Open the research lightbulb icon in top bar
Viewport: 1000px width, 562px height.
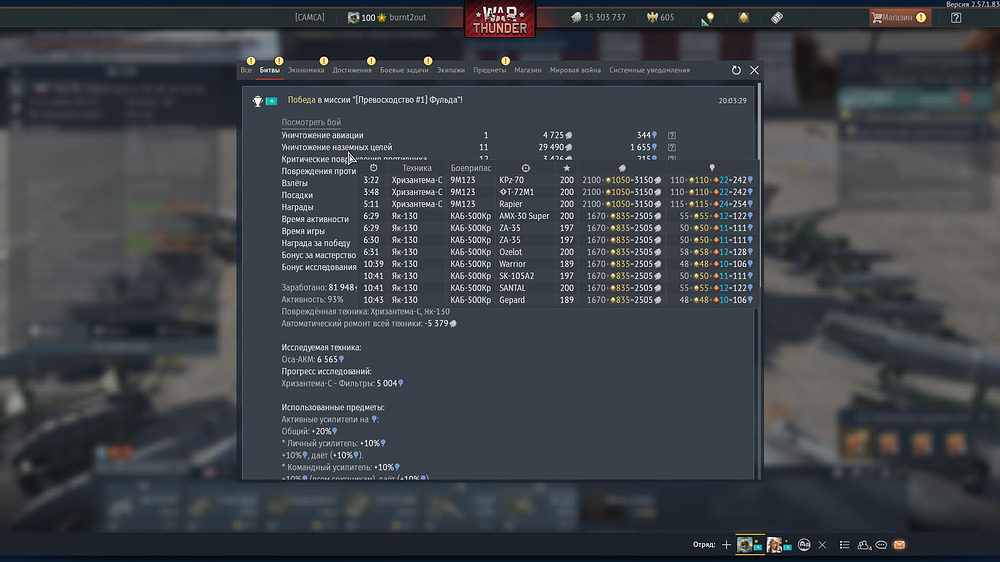point(707,18)
